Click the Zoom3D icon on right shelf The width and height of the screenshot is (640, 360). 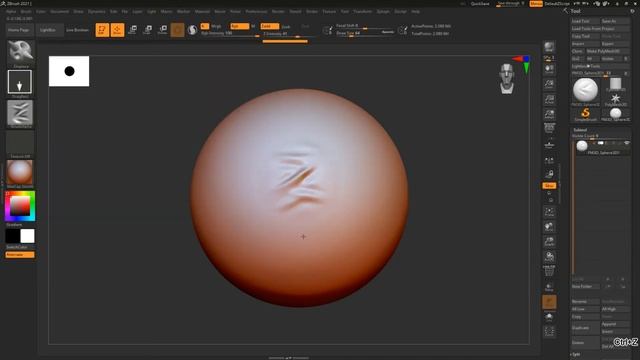549,242
